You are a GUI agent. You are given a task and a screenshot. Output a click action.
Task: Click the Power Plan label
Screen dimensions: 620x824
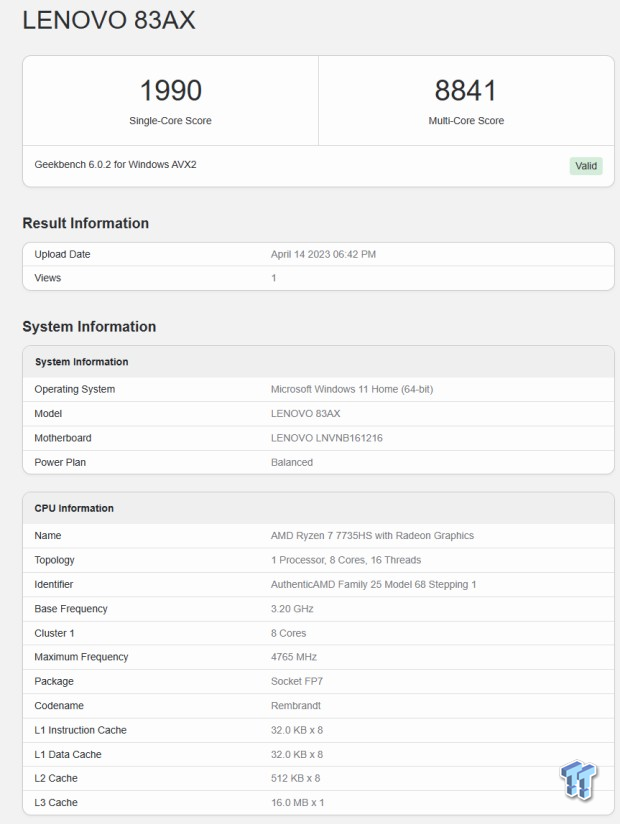pos(60,462)
